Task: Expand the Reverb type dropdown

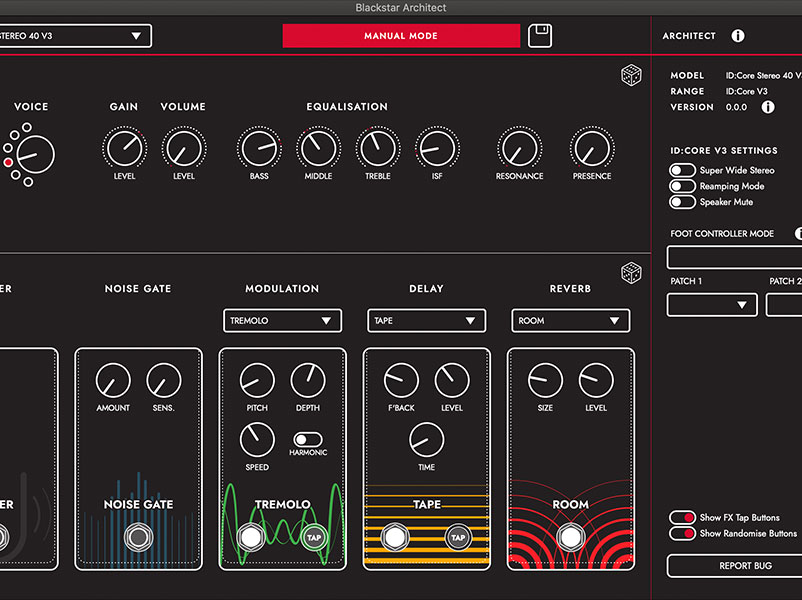Action: pos(570,321)
